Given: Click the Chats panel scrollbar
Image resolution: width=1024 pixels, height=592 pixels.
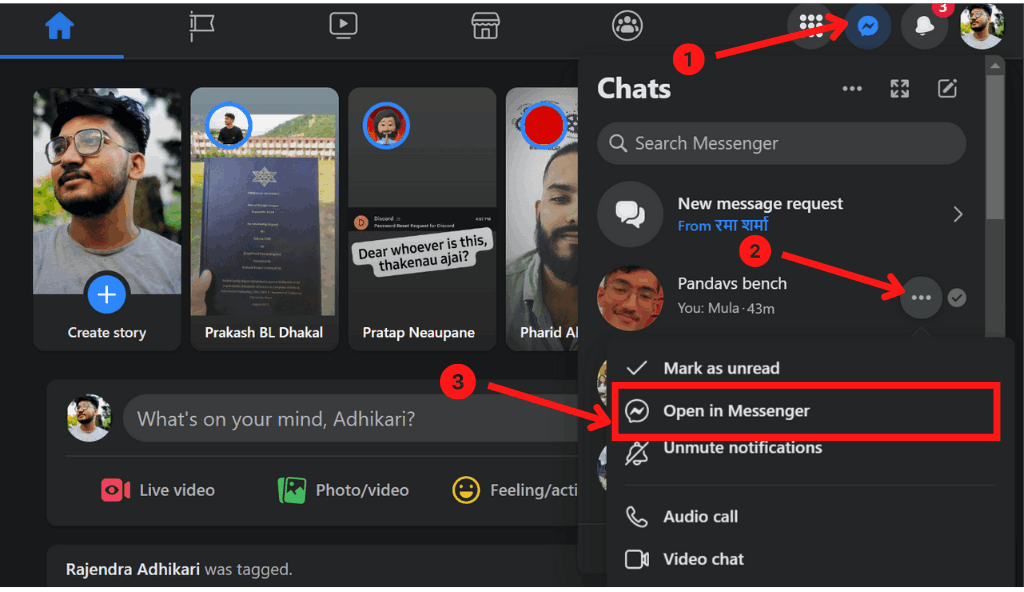Looking at the screenshot, I should click(x=995, y=149).
